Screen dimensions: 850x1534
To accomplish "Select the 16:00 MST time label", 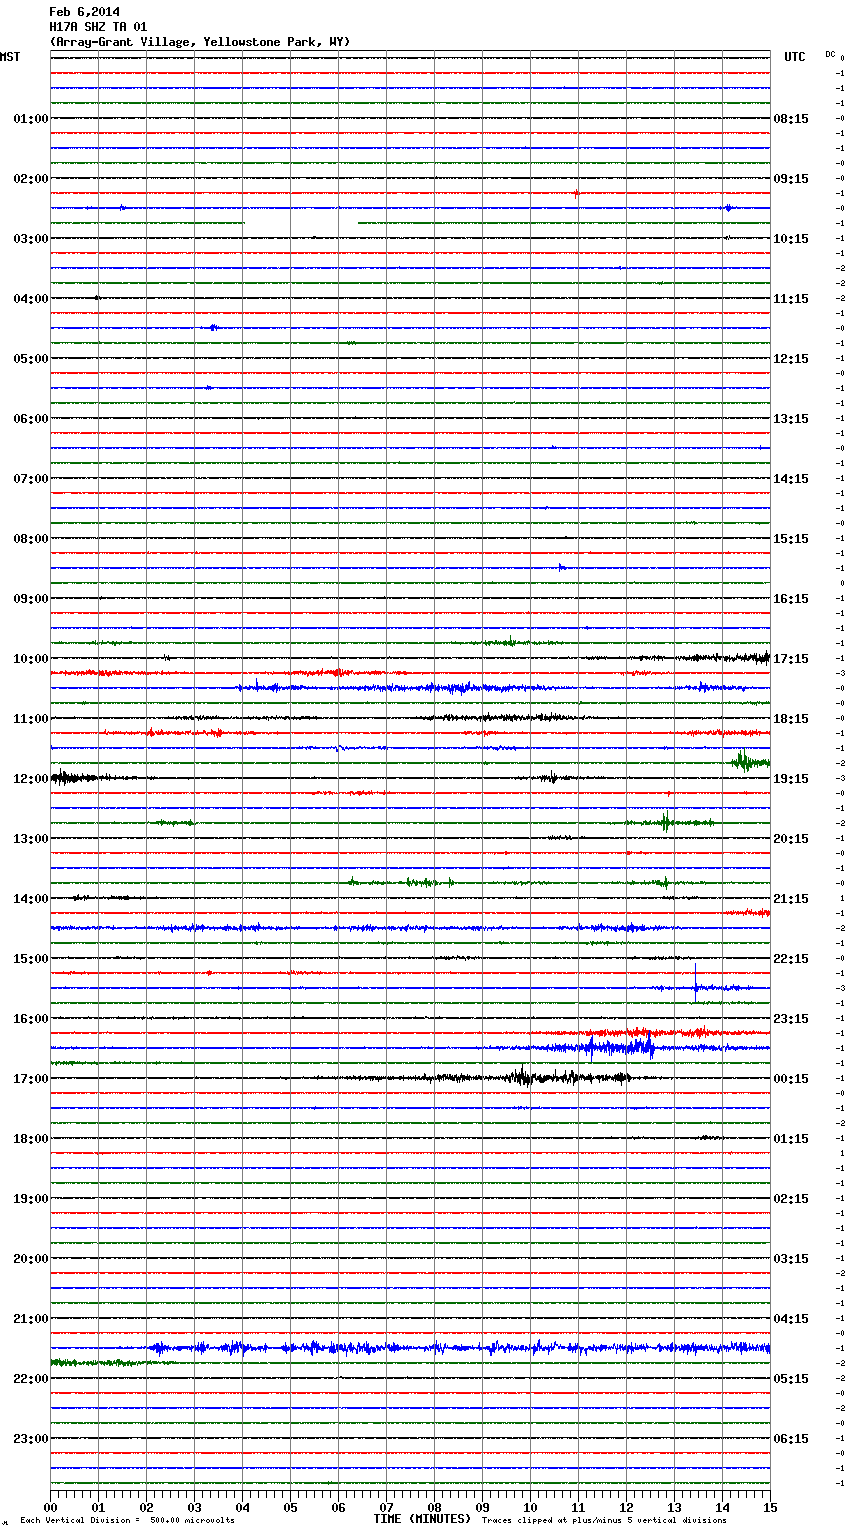I will tap(31, 1019).
